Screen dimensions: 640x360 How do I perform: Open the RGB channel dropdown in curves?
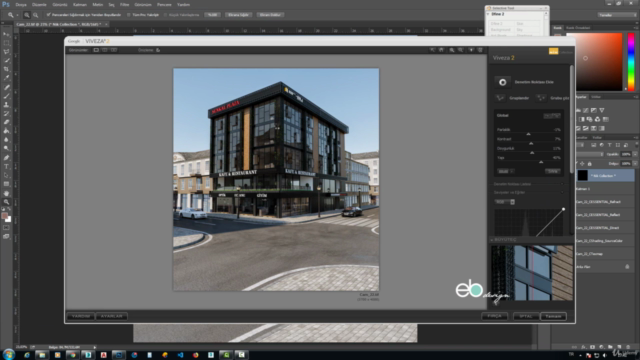pos(504,202)
